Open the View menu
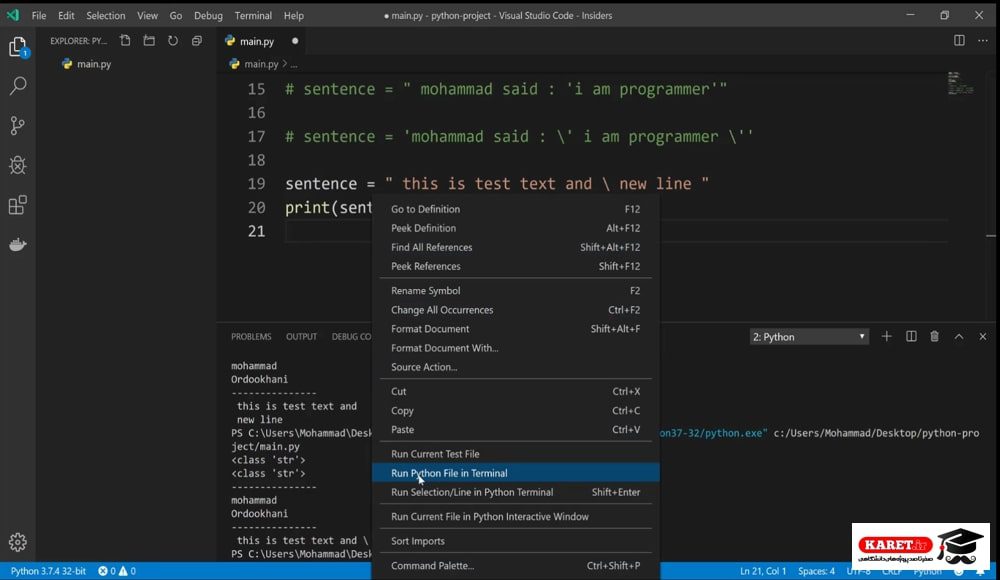The height and width of the screenshot is (580, 1000). click(x=147, y=15)
